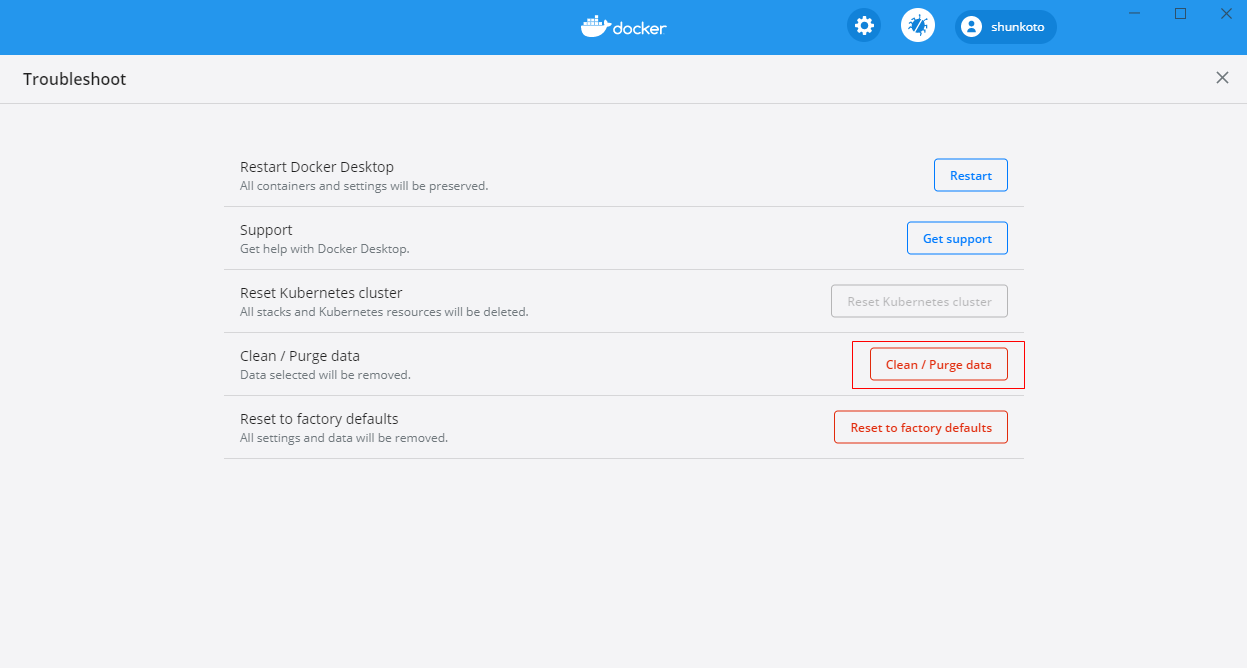Click the Docker whale logo
The width and height of the screenshot is (1247, 668).
tap(597, 27)
